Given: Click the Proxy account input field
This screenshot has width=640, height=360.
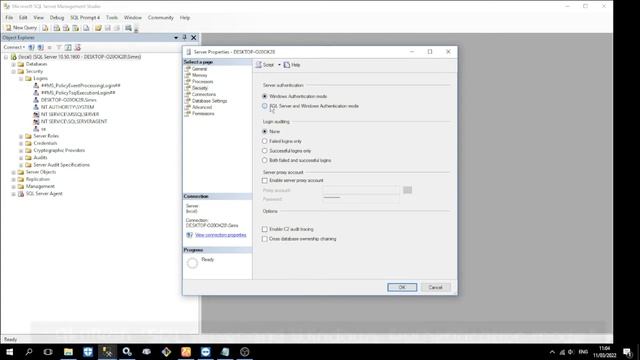Looking at the screenshot, I should (x=361, y=190).
